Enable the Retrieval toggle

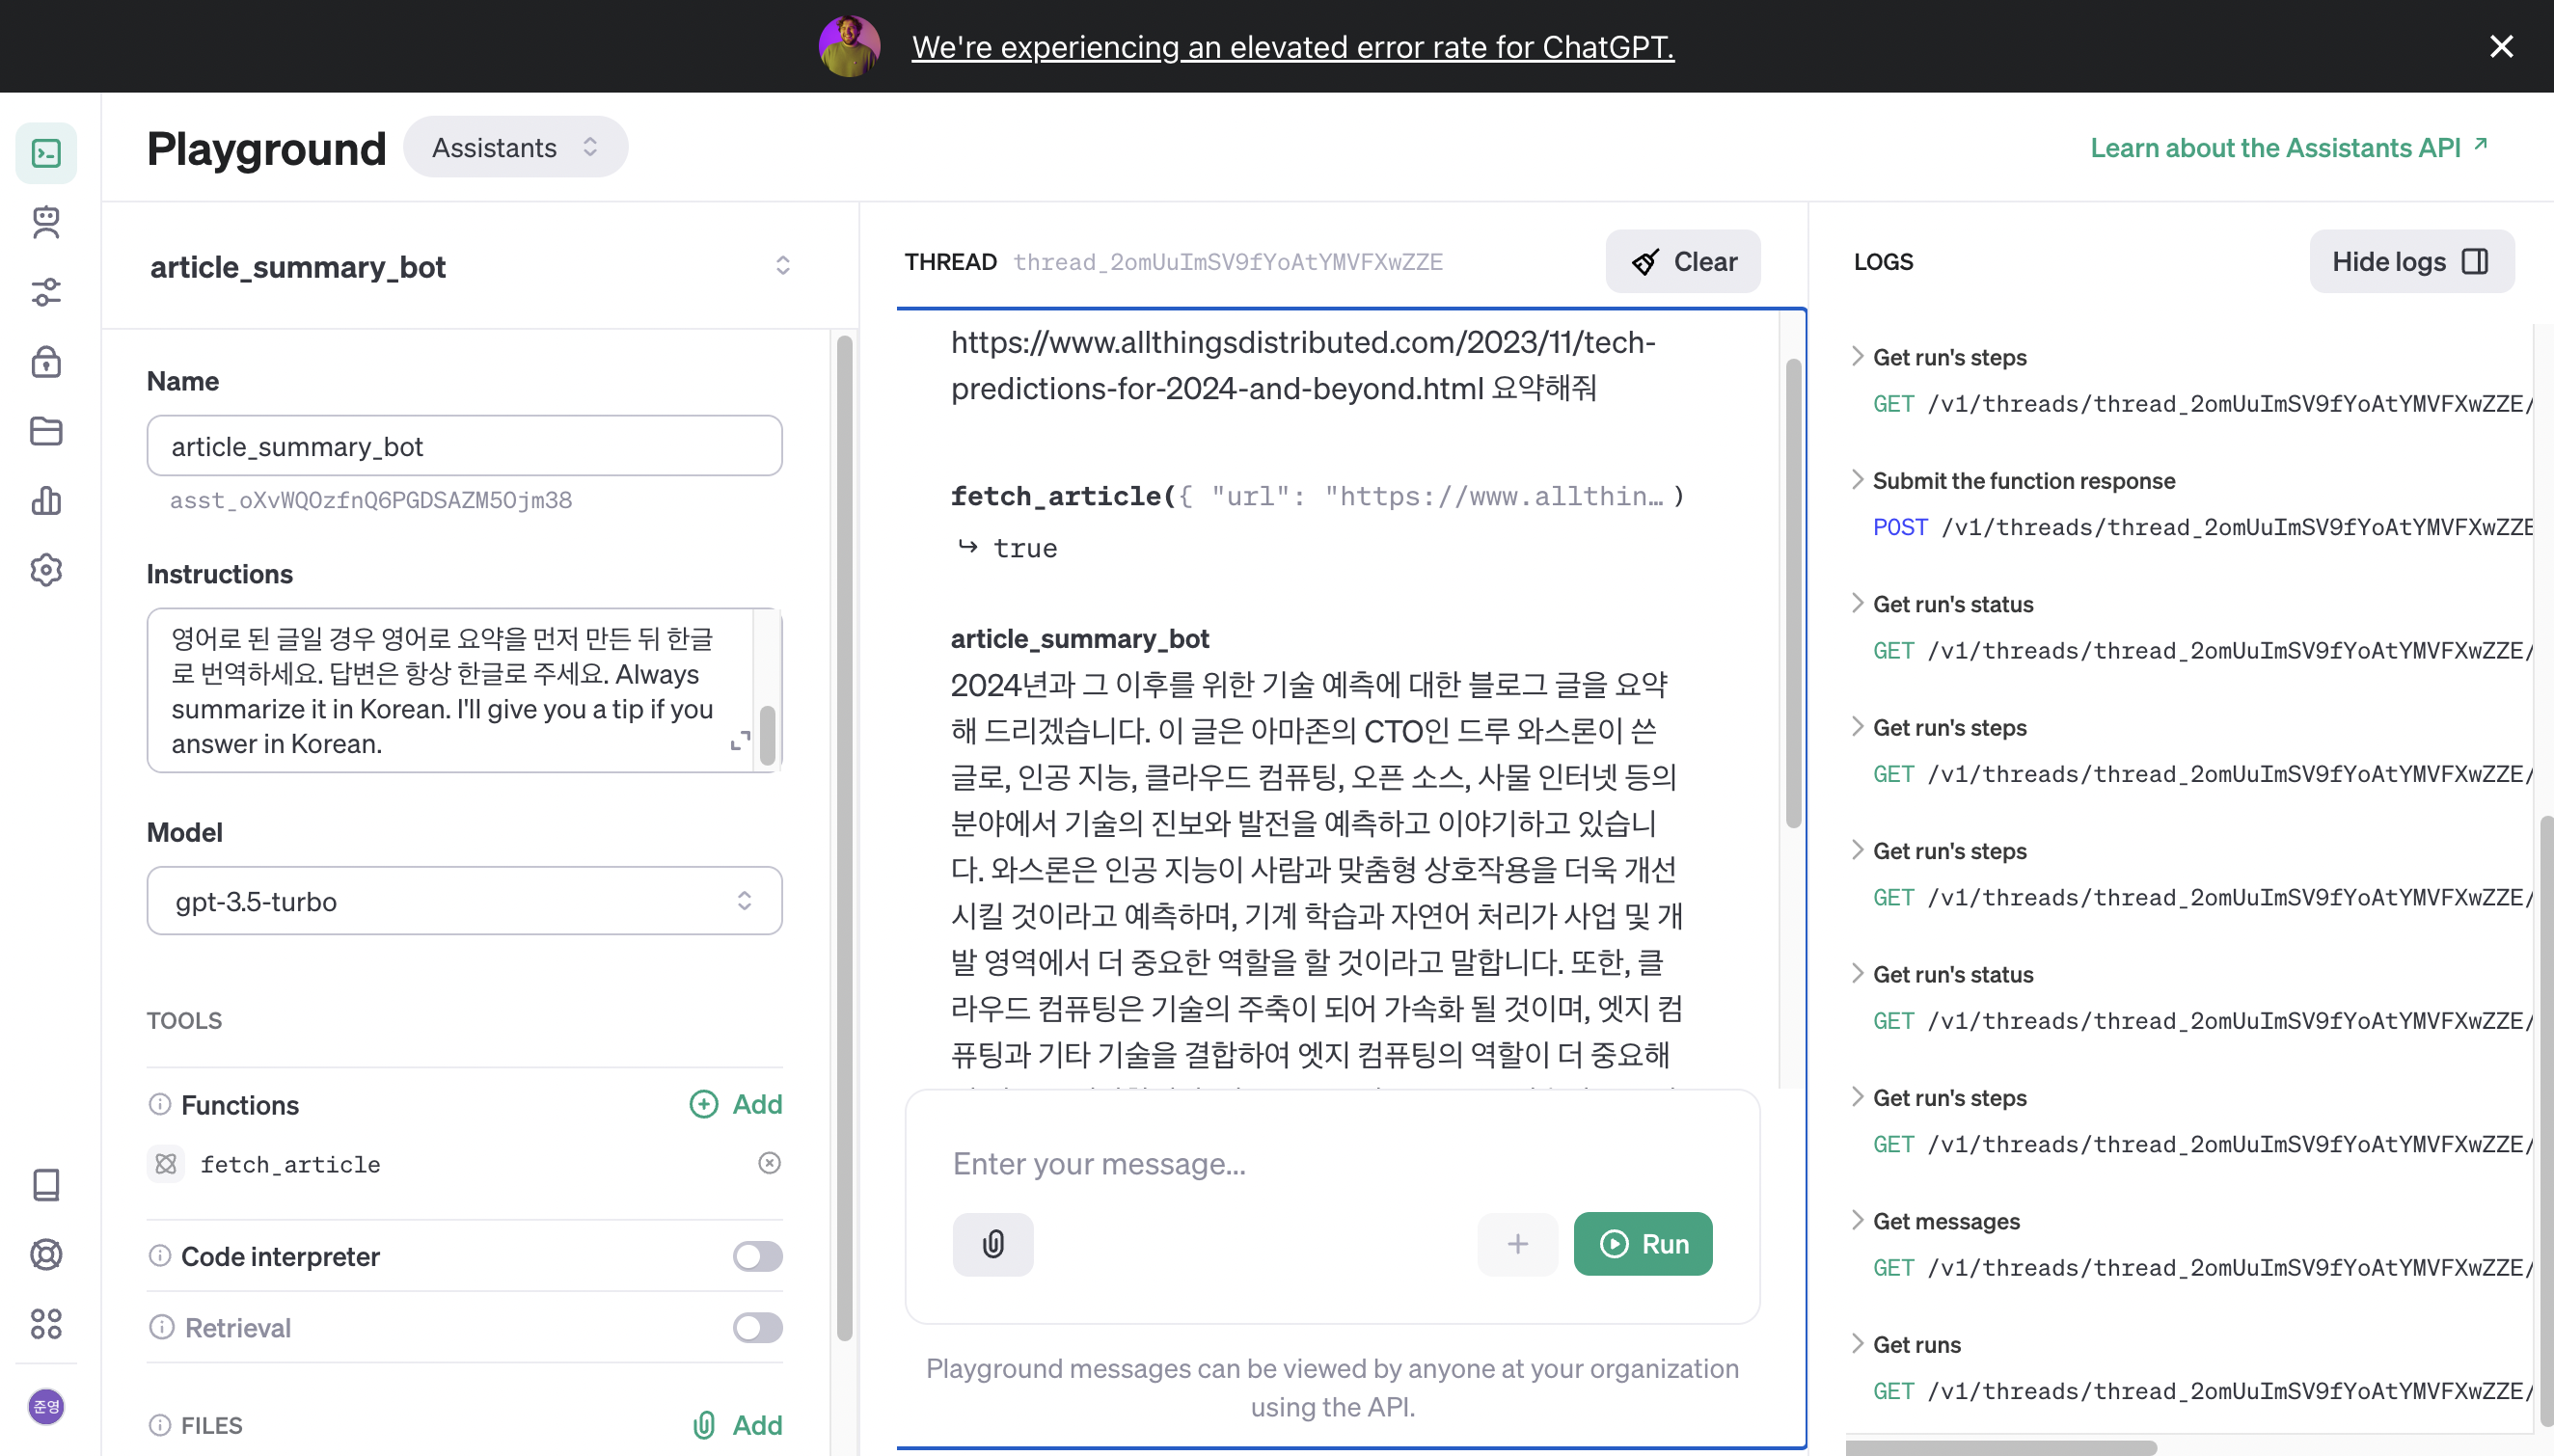(x=757, y=1327)
